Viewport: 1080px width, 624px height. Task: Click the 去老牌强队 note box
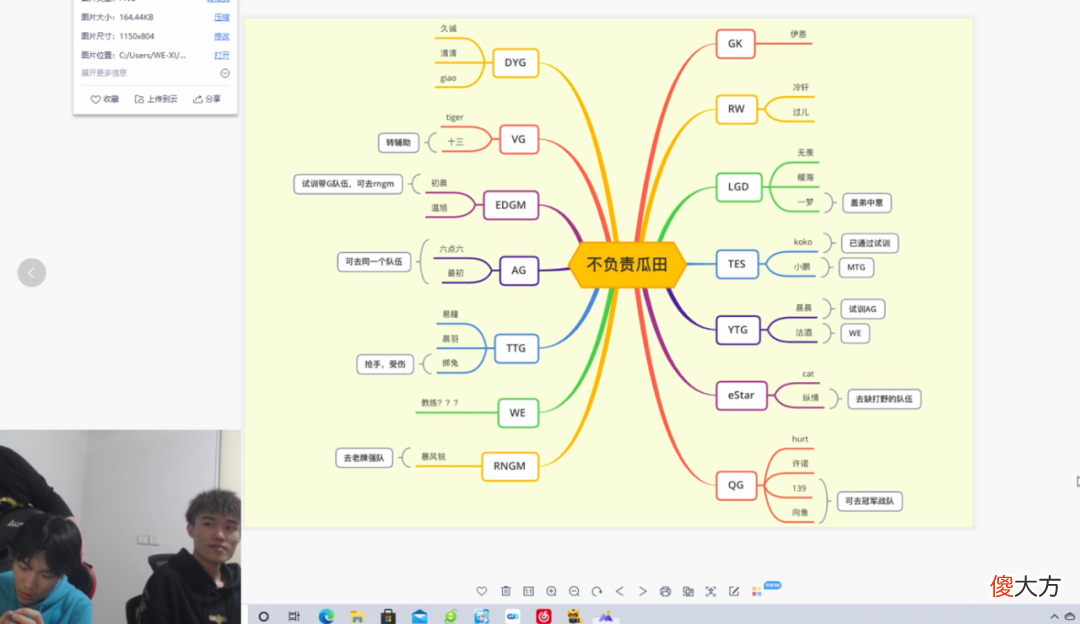click(364, 458)
